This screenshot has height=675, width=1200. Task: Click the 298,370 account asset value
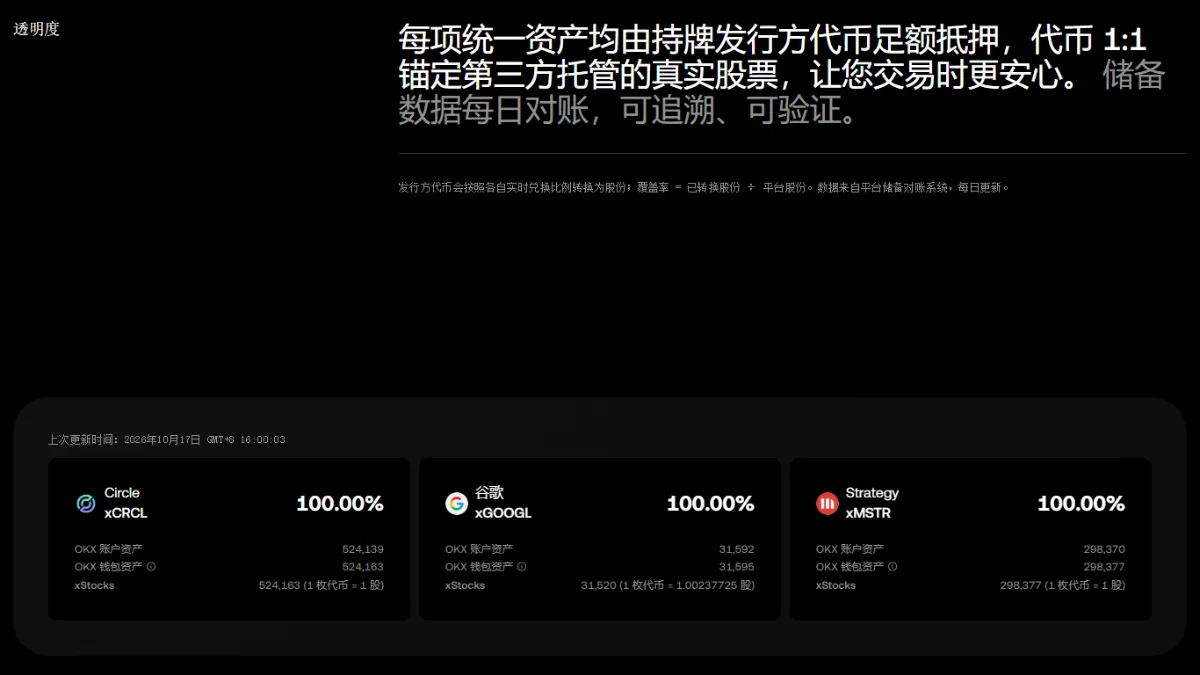pyautogui.click(x=1104, y=549)
